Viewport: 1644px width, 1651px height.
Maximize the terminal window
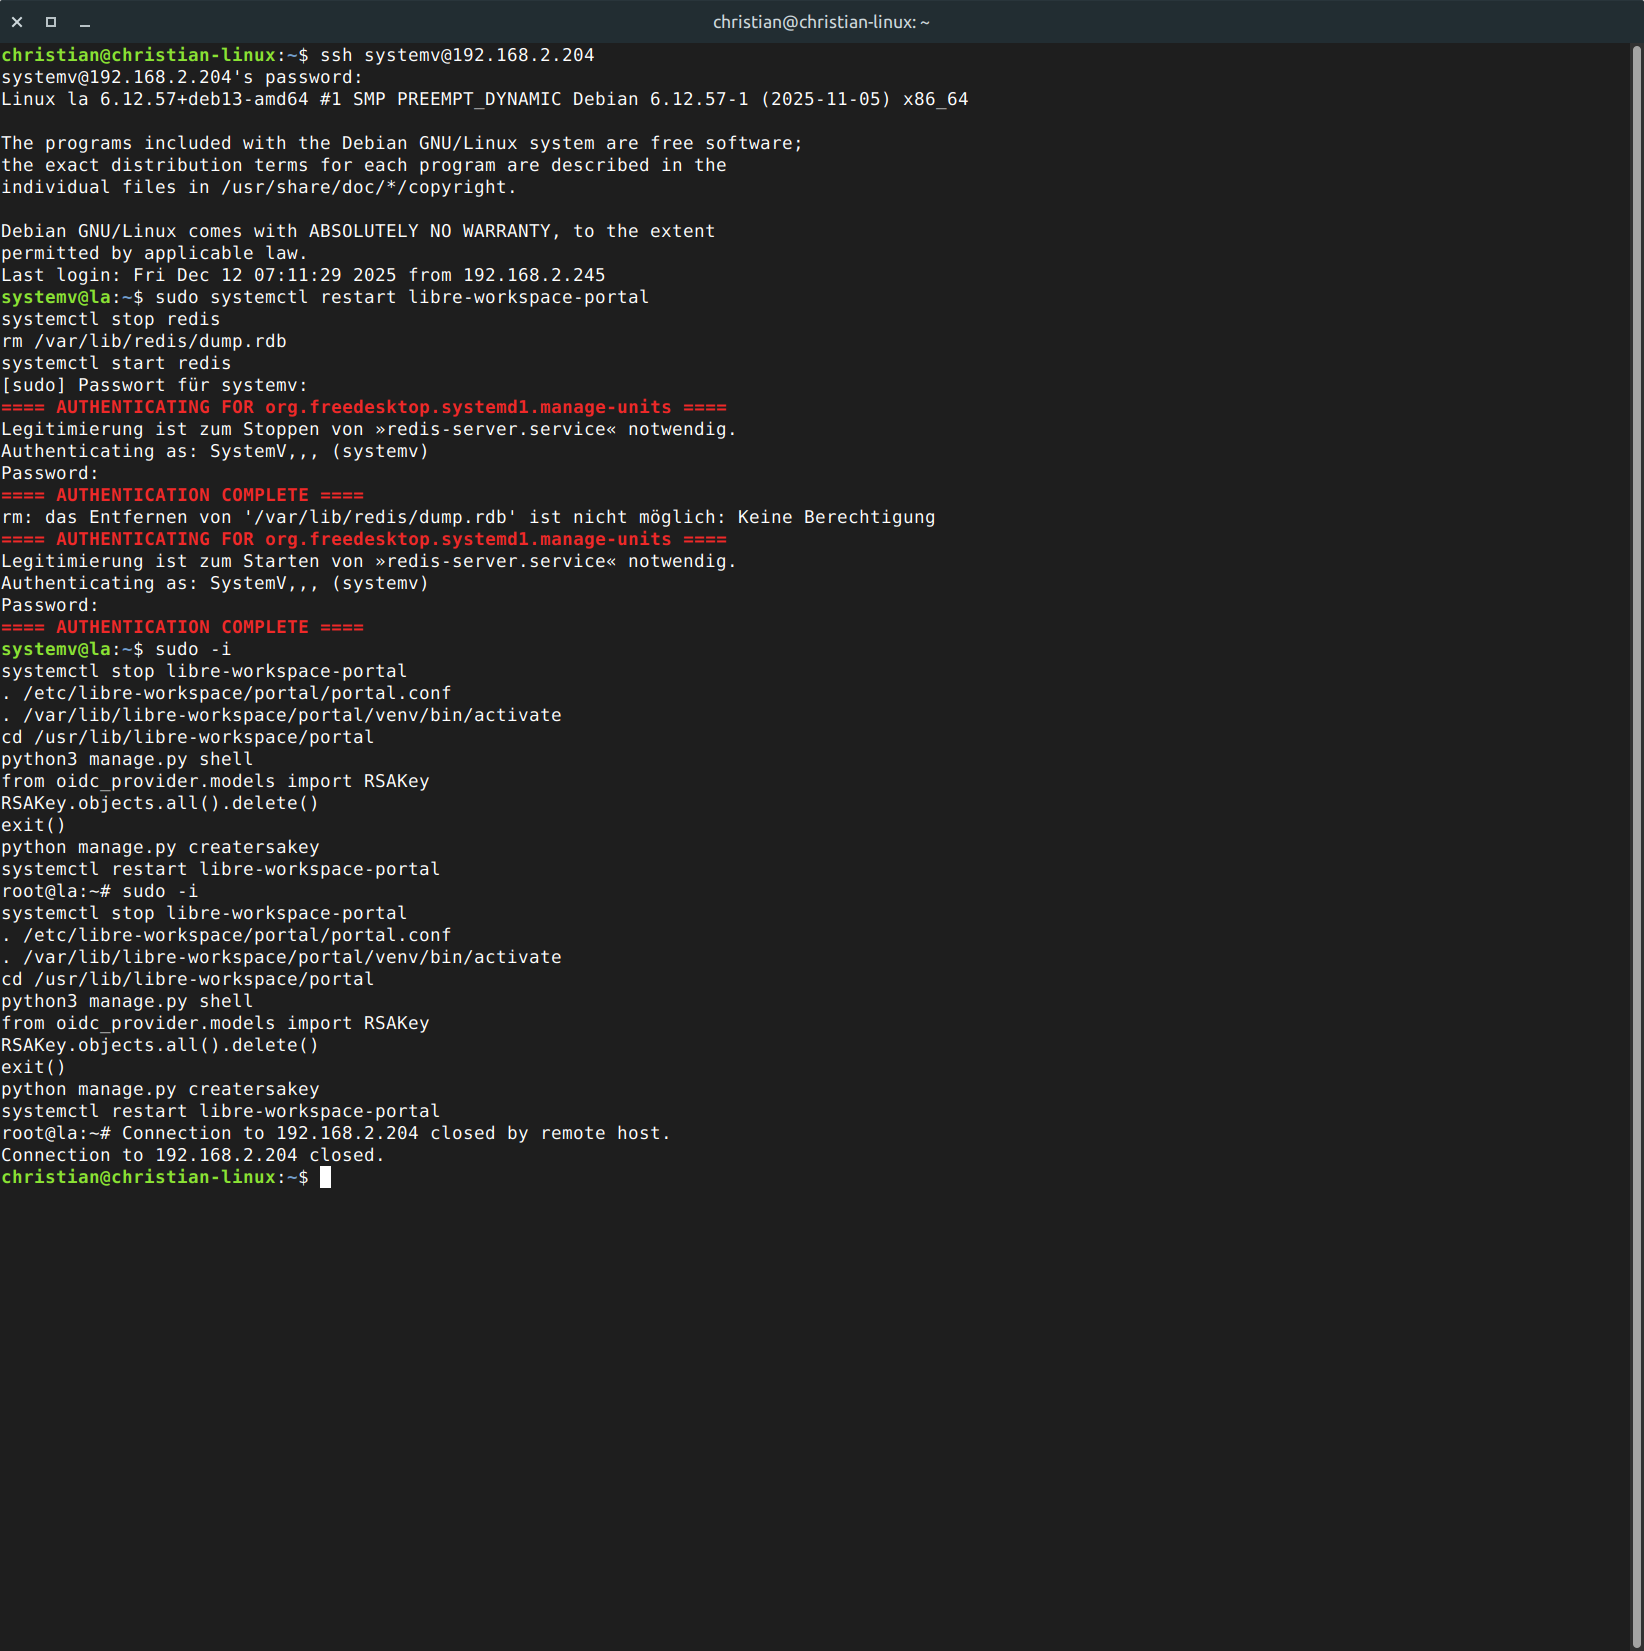click(x=51, y=22)
